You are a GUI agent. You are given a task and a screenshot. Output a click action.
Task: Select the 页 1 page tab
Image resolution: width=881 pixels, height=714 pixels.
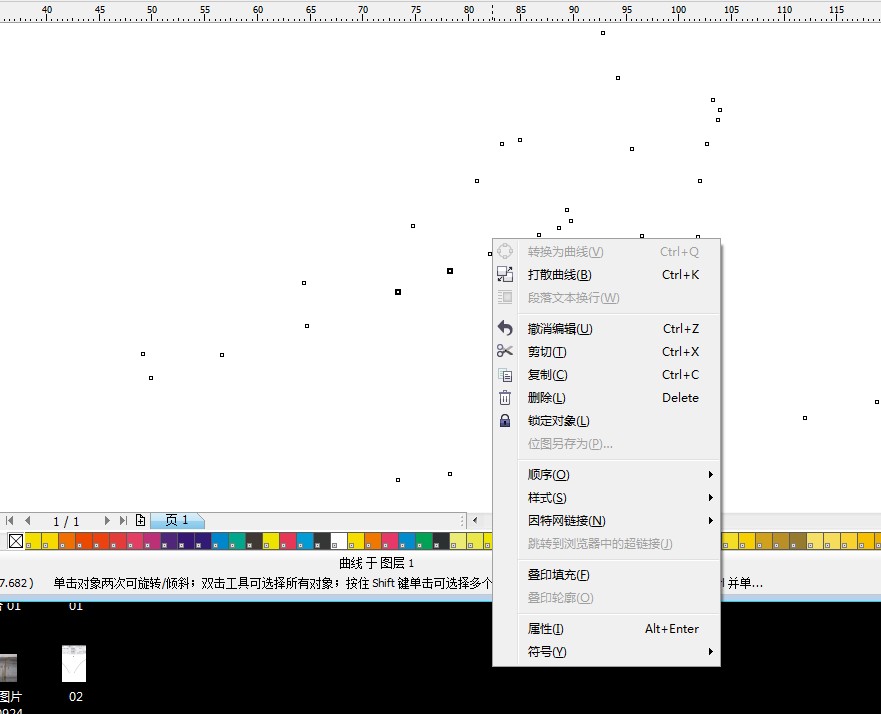(x=177, y=521)
